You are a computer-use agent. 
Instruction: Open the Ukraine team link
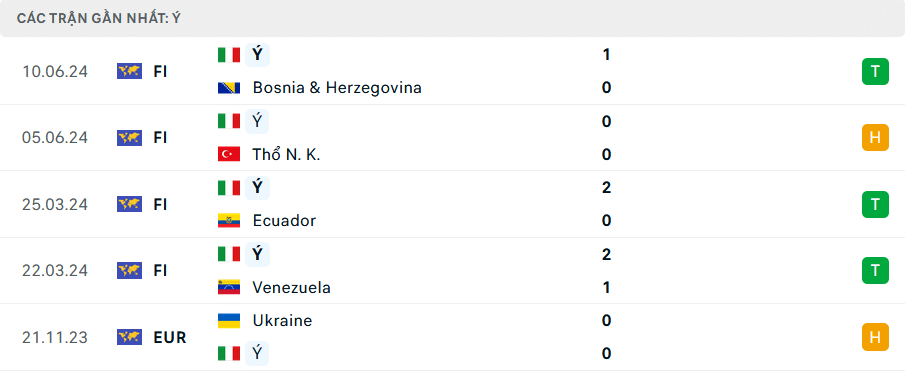pos(282,320)
